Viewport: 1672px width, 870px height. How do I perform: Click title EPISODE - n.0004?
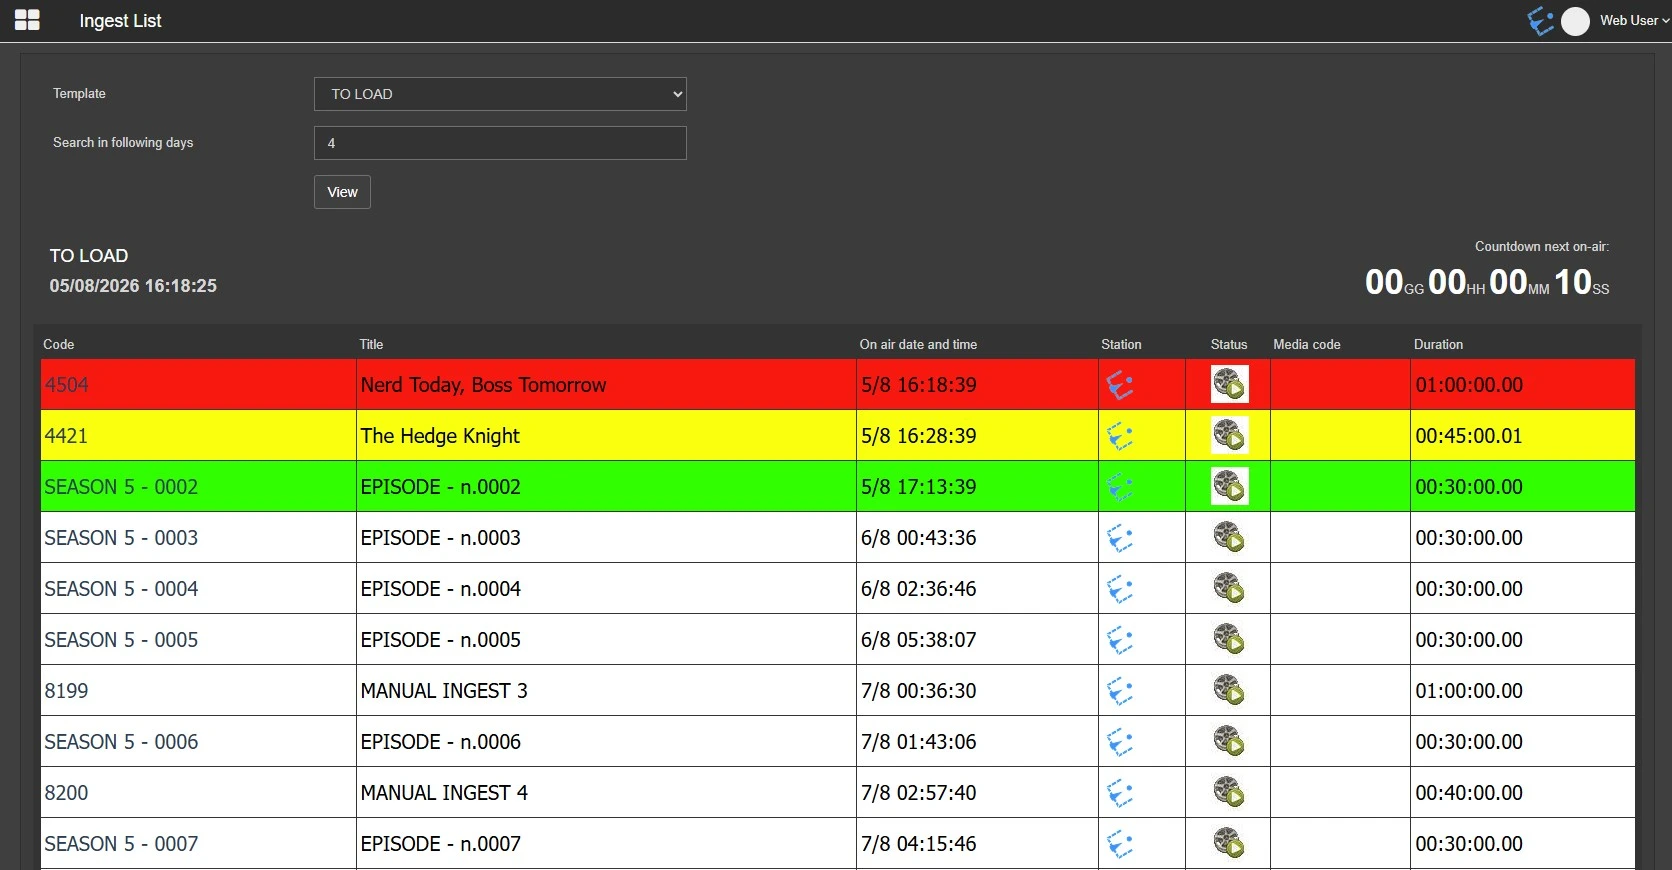point(441,589)
